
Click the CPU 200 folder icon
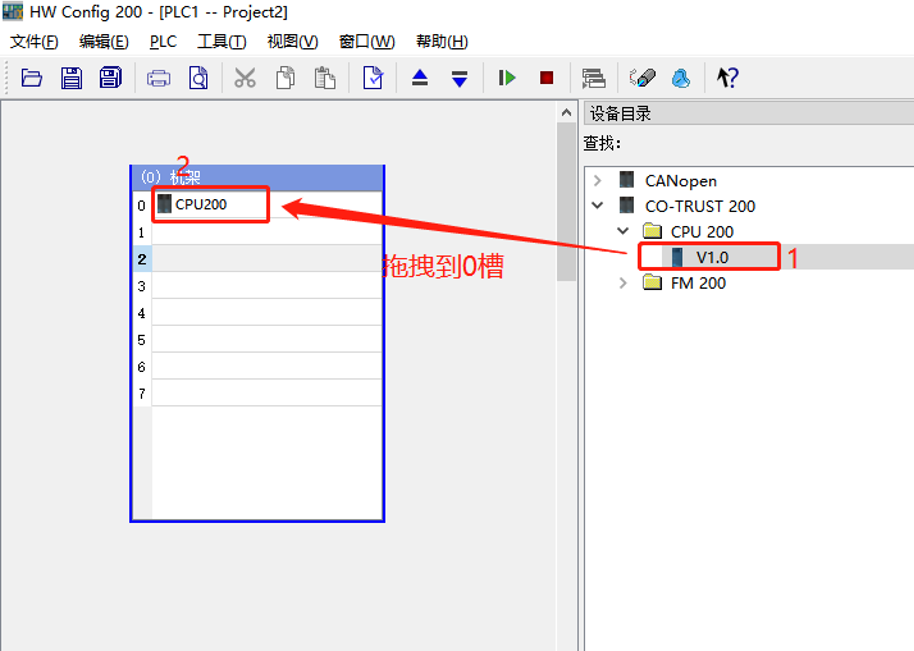tap(652, 231)
